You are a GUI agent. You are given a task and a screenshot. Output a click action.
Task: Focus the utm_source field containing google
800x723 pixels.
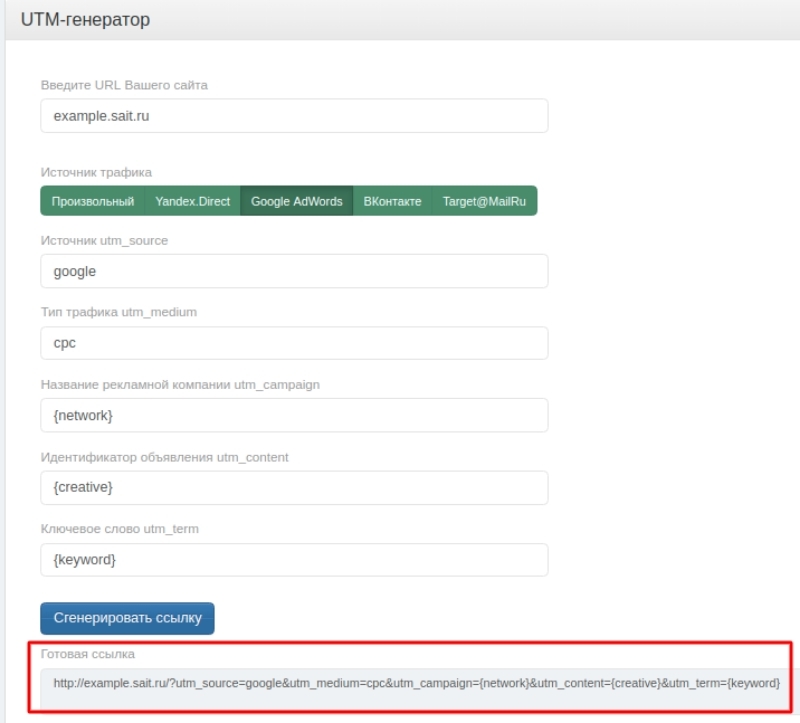click(294, 271)
